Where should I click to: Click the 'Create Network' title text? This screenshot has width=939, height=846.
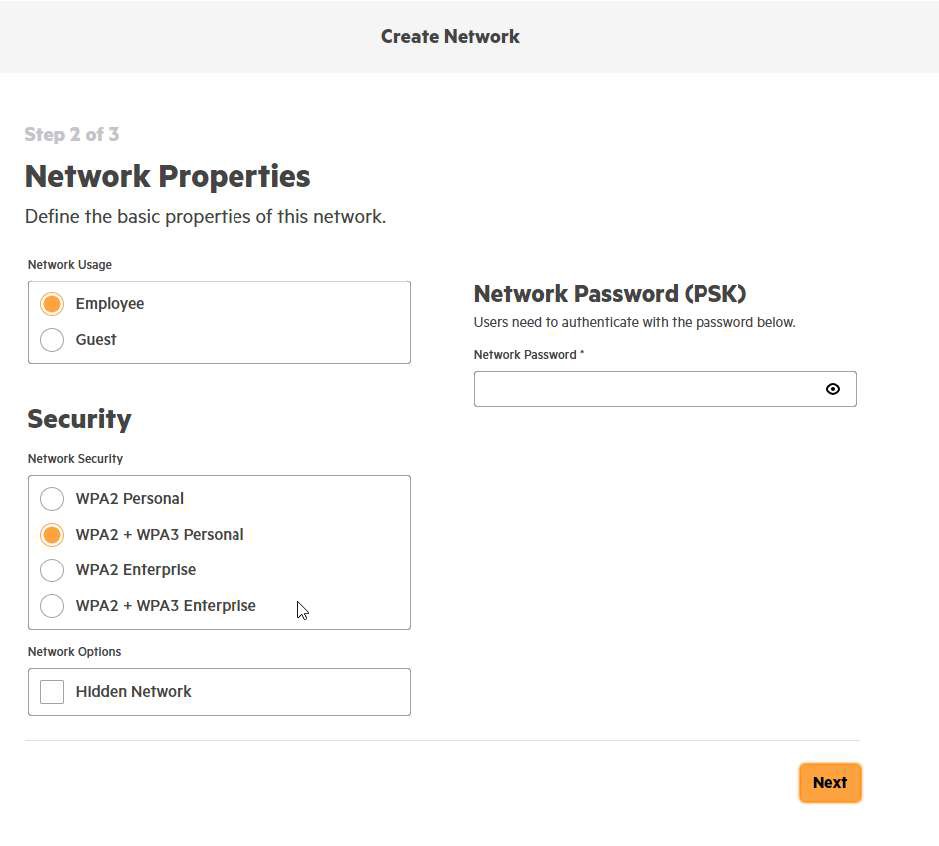point(450,37)
